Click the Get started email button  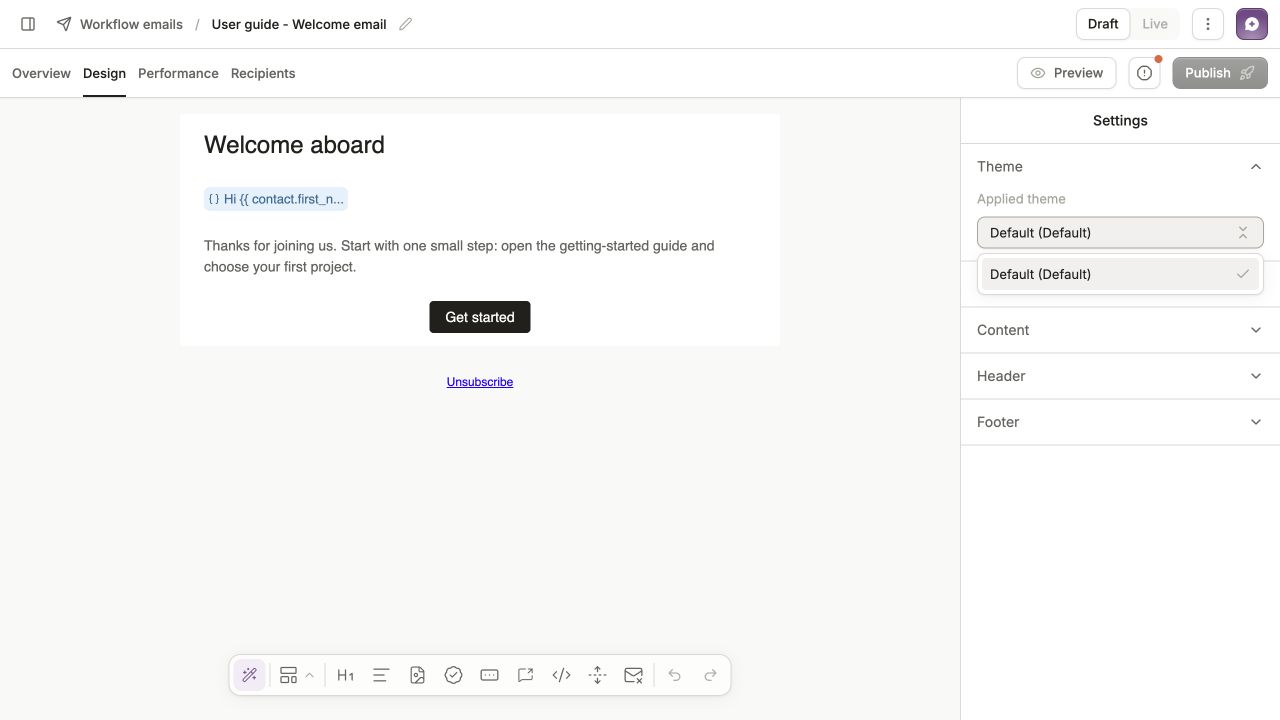[x=480, y=317]
